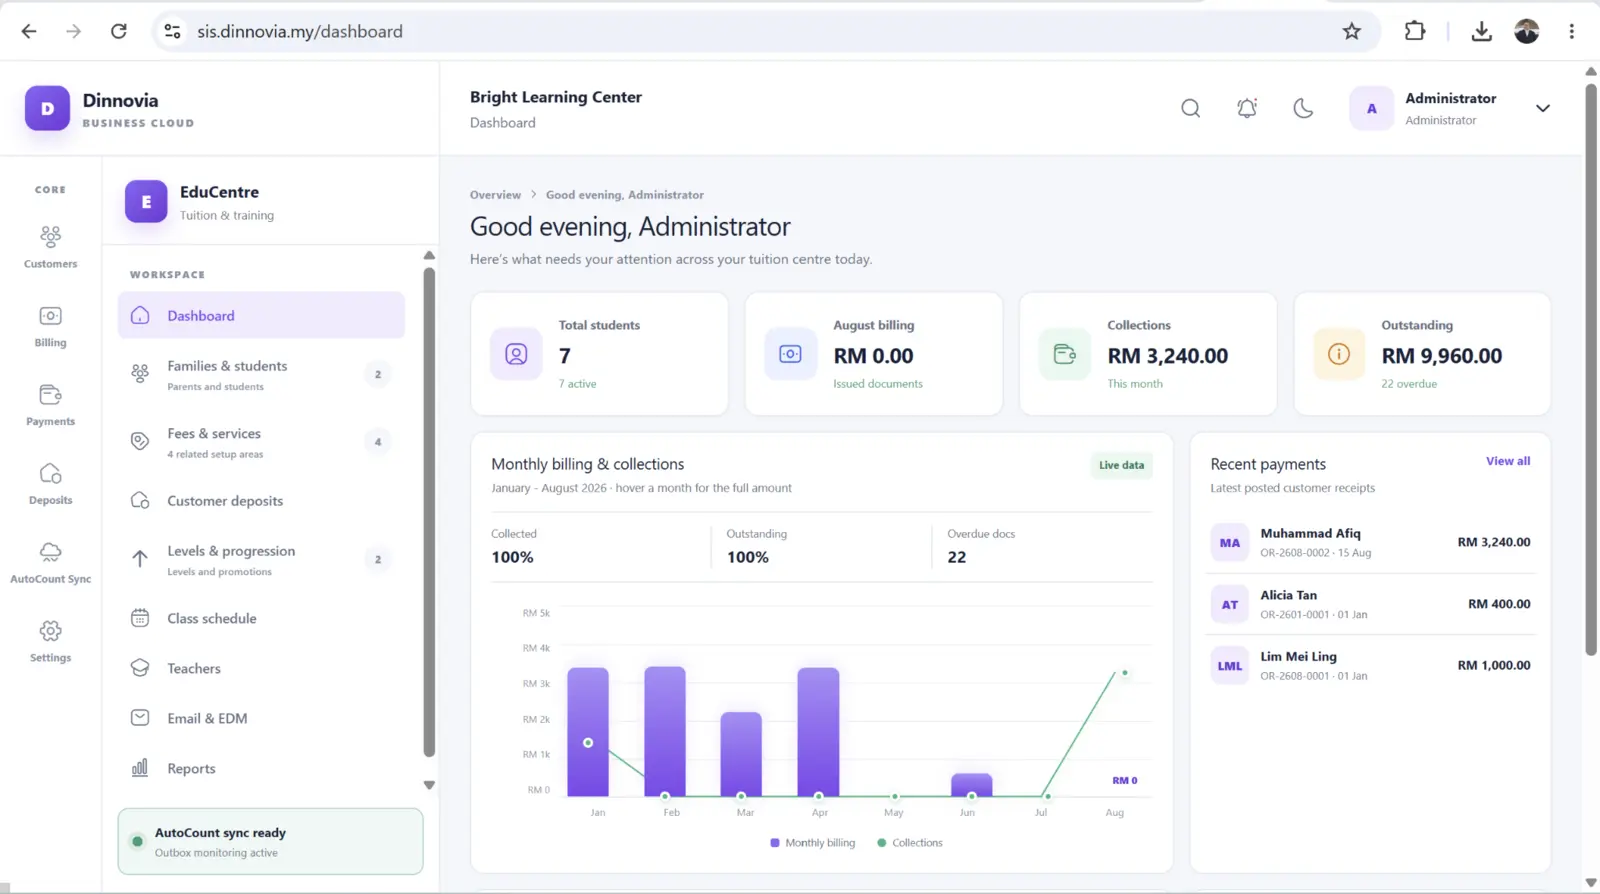
Task: Click the April billing bar in chart
Action: tap(818, 732)
